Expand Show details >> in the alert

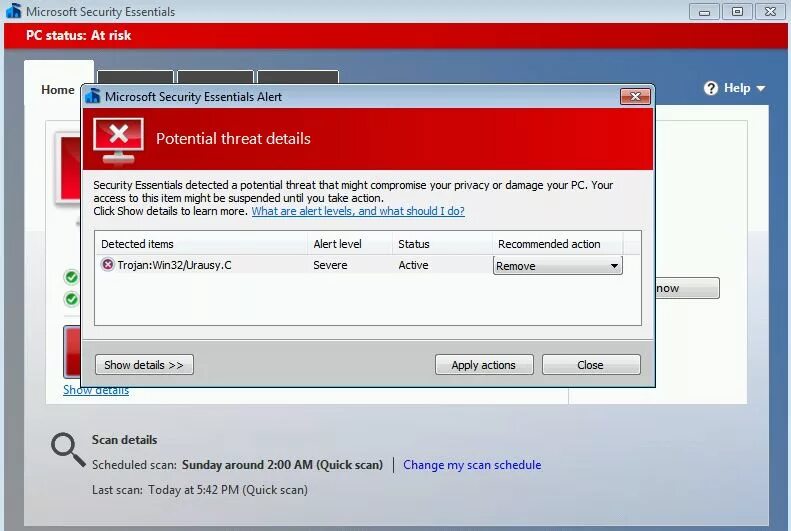(144, 365)
